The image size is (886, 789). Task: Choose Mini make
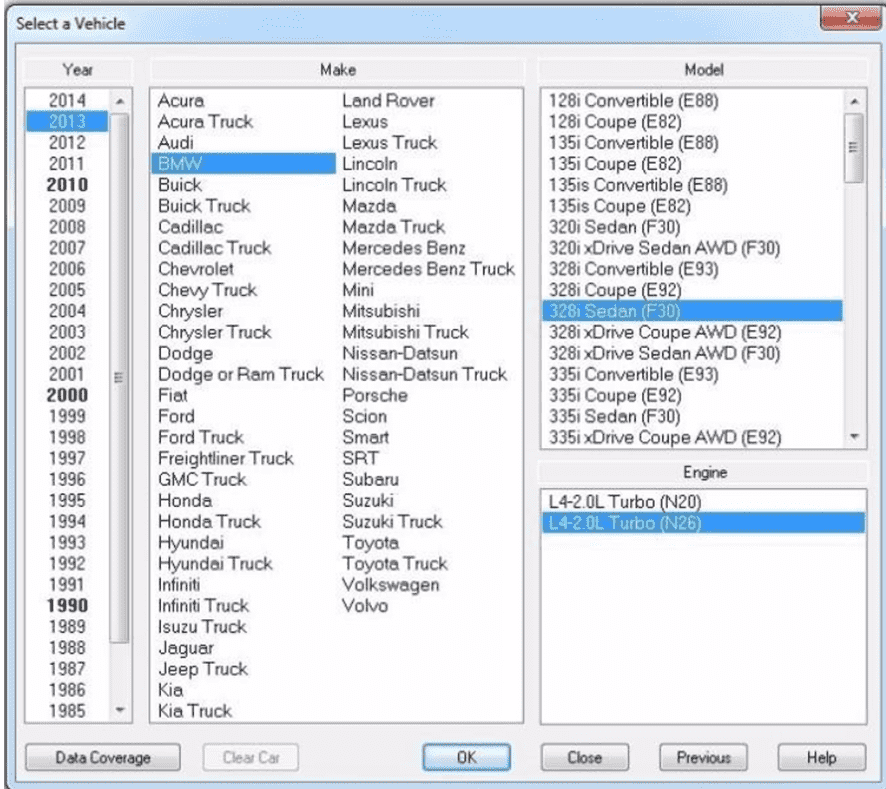coord(358,290)
